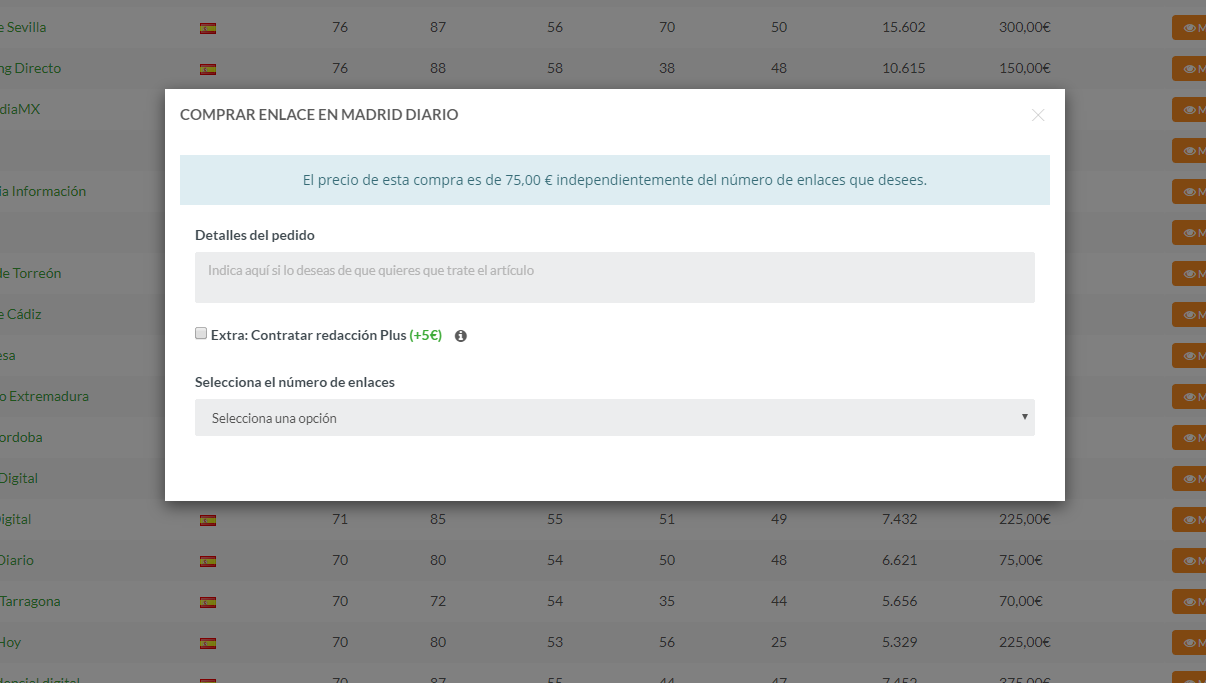
Task: Click the Spain flag in the Hoy row
Action: click(x=208, y=643)
